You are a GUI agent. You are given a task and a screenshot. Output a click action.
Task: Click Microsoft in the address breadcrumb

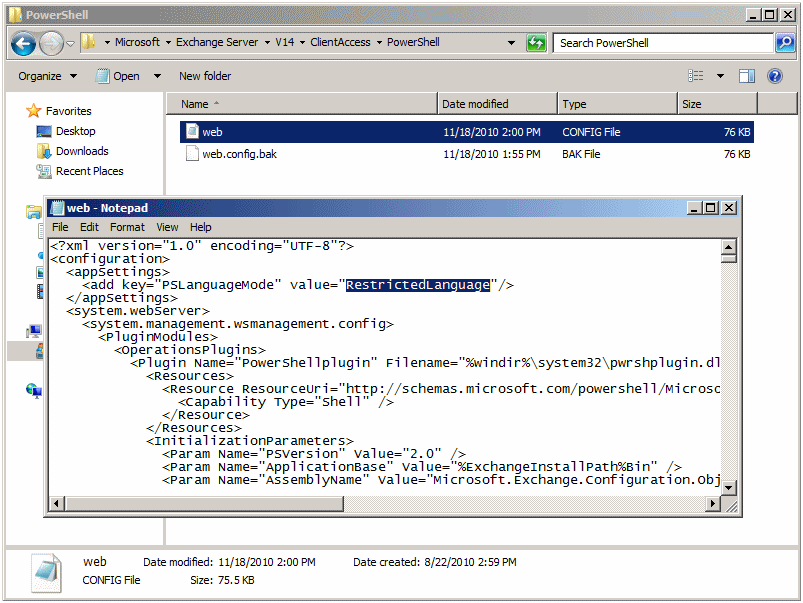pos(137,42)
